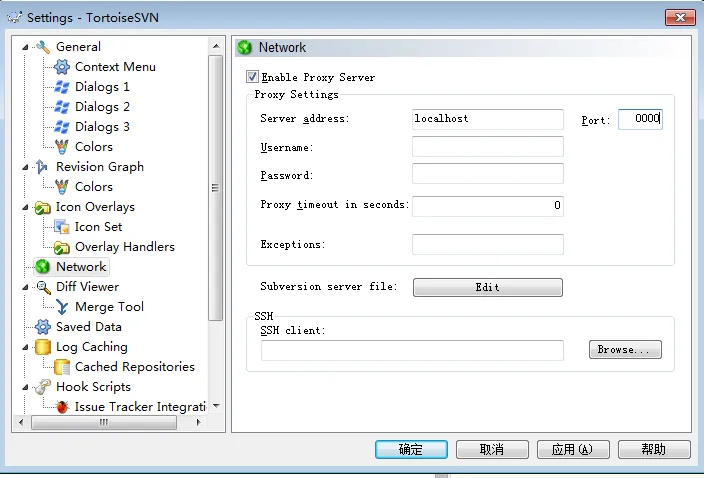Click the 取消 (Cancel) button
This screenshot has width=704, height=478.
(x=492, y=449)
